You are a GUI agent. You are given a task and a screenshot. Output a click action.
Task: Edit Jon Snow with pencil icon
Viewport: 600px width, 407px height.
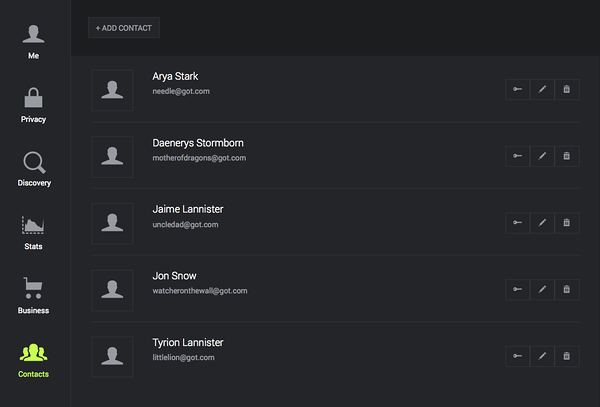click(x=542, y=289)
